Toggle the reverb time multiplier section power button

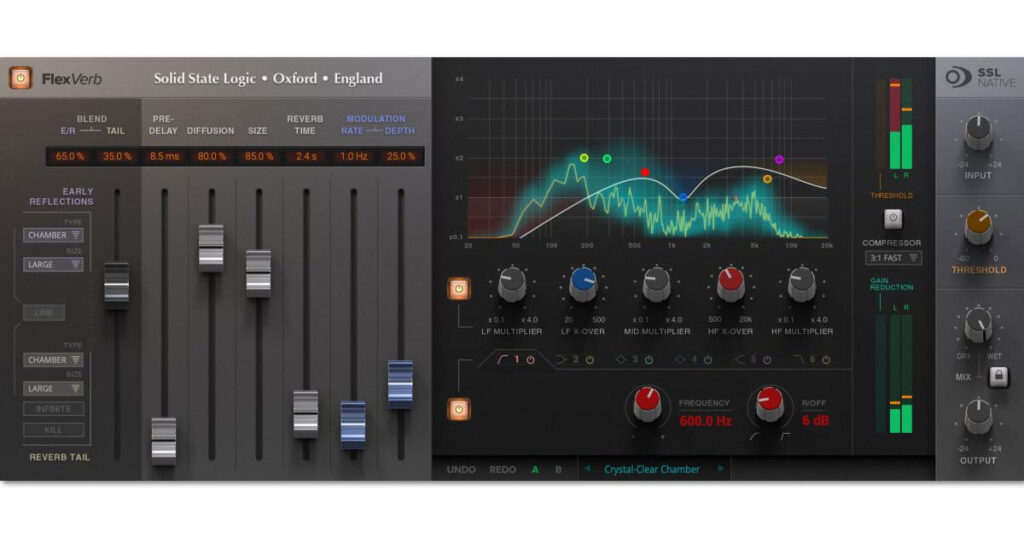tap(459, 289)
